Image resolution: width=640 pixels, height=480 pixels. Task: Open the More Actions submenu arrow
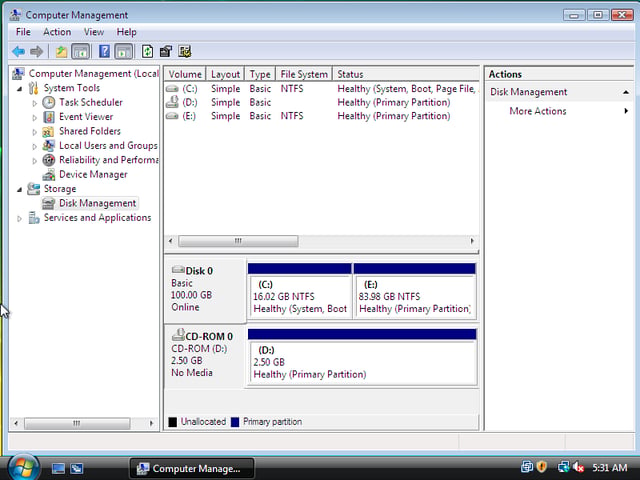coord(626,111)
